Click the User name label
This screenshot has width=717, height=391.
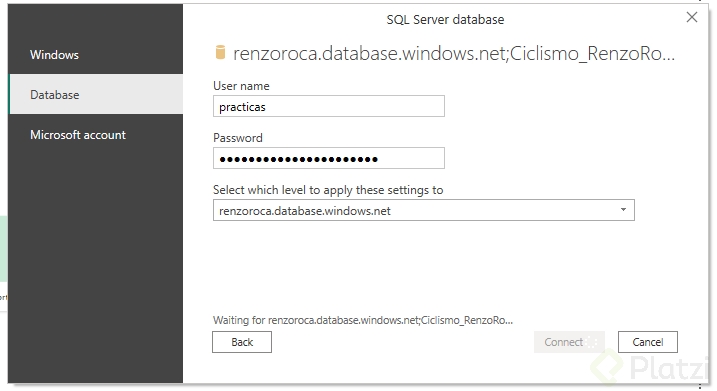coord(241,86)
